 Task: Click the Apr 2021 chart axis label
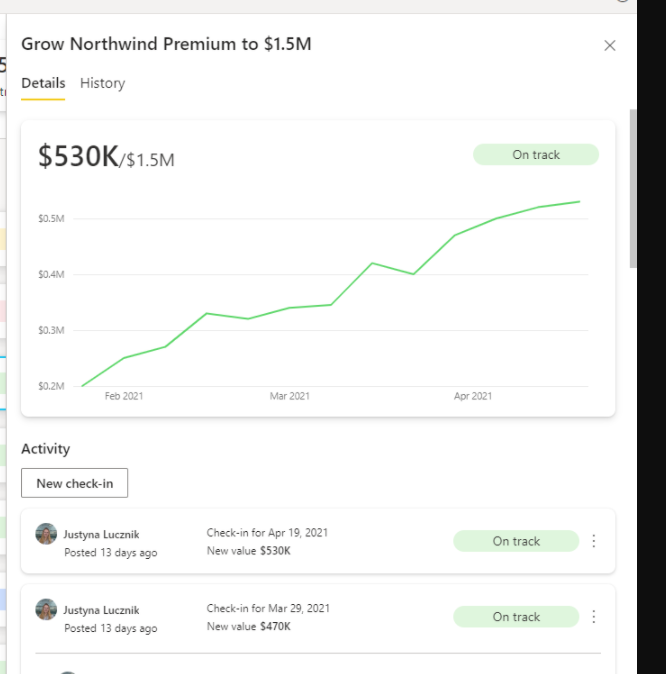pos(472,396)
